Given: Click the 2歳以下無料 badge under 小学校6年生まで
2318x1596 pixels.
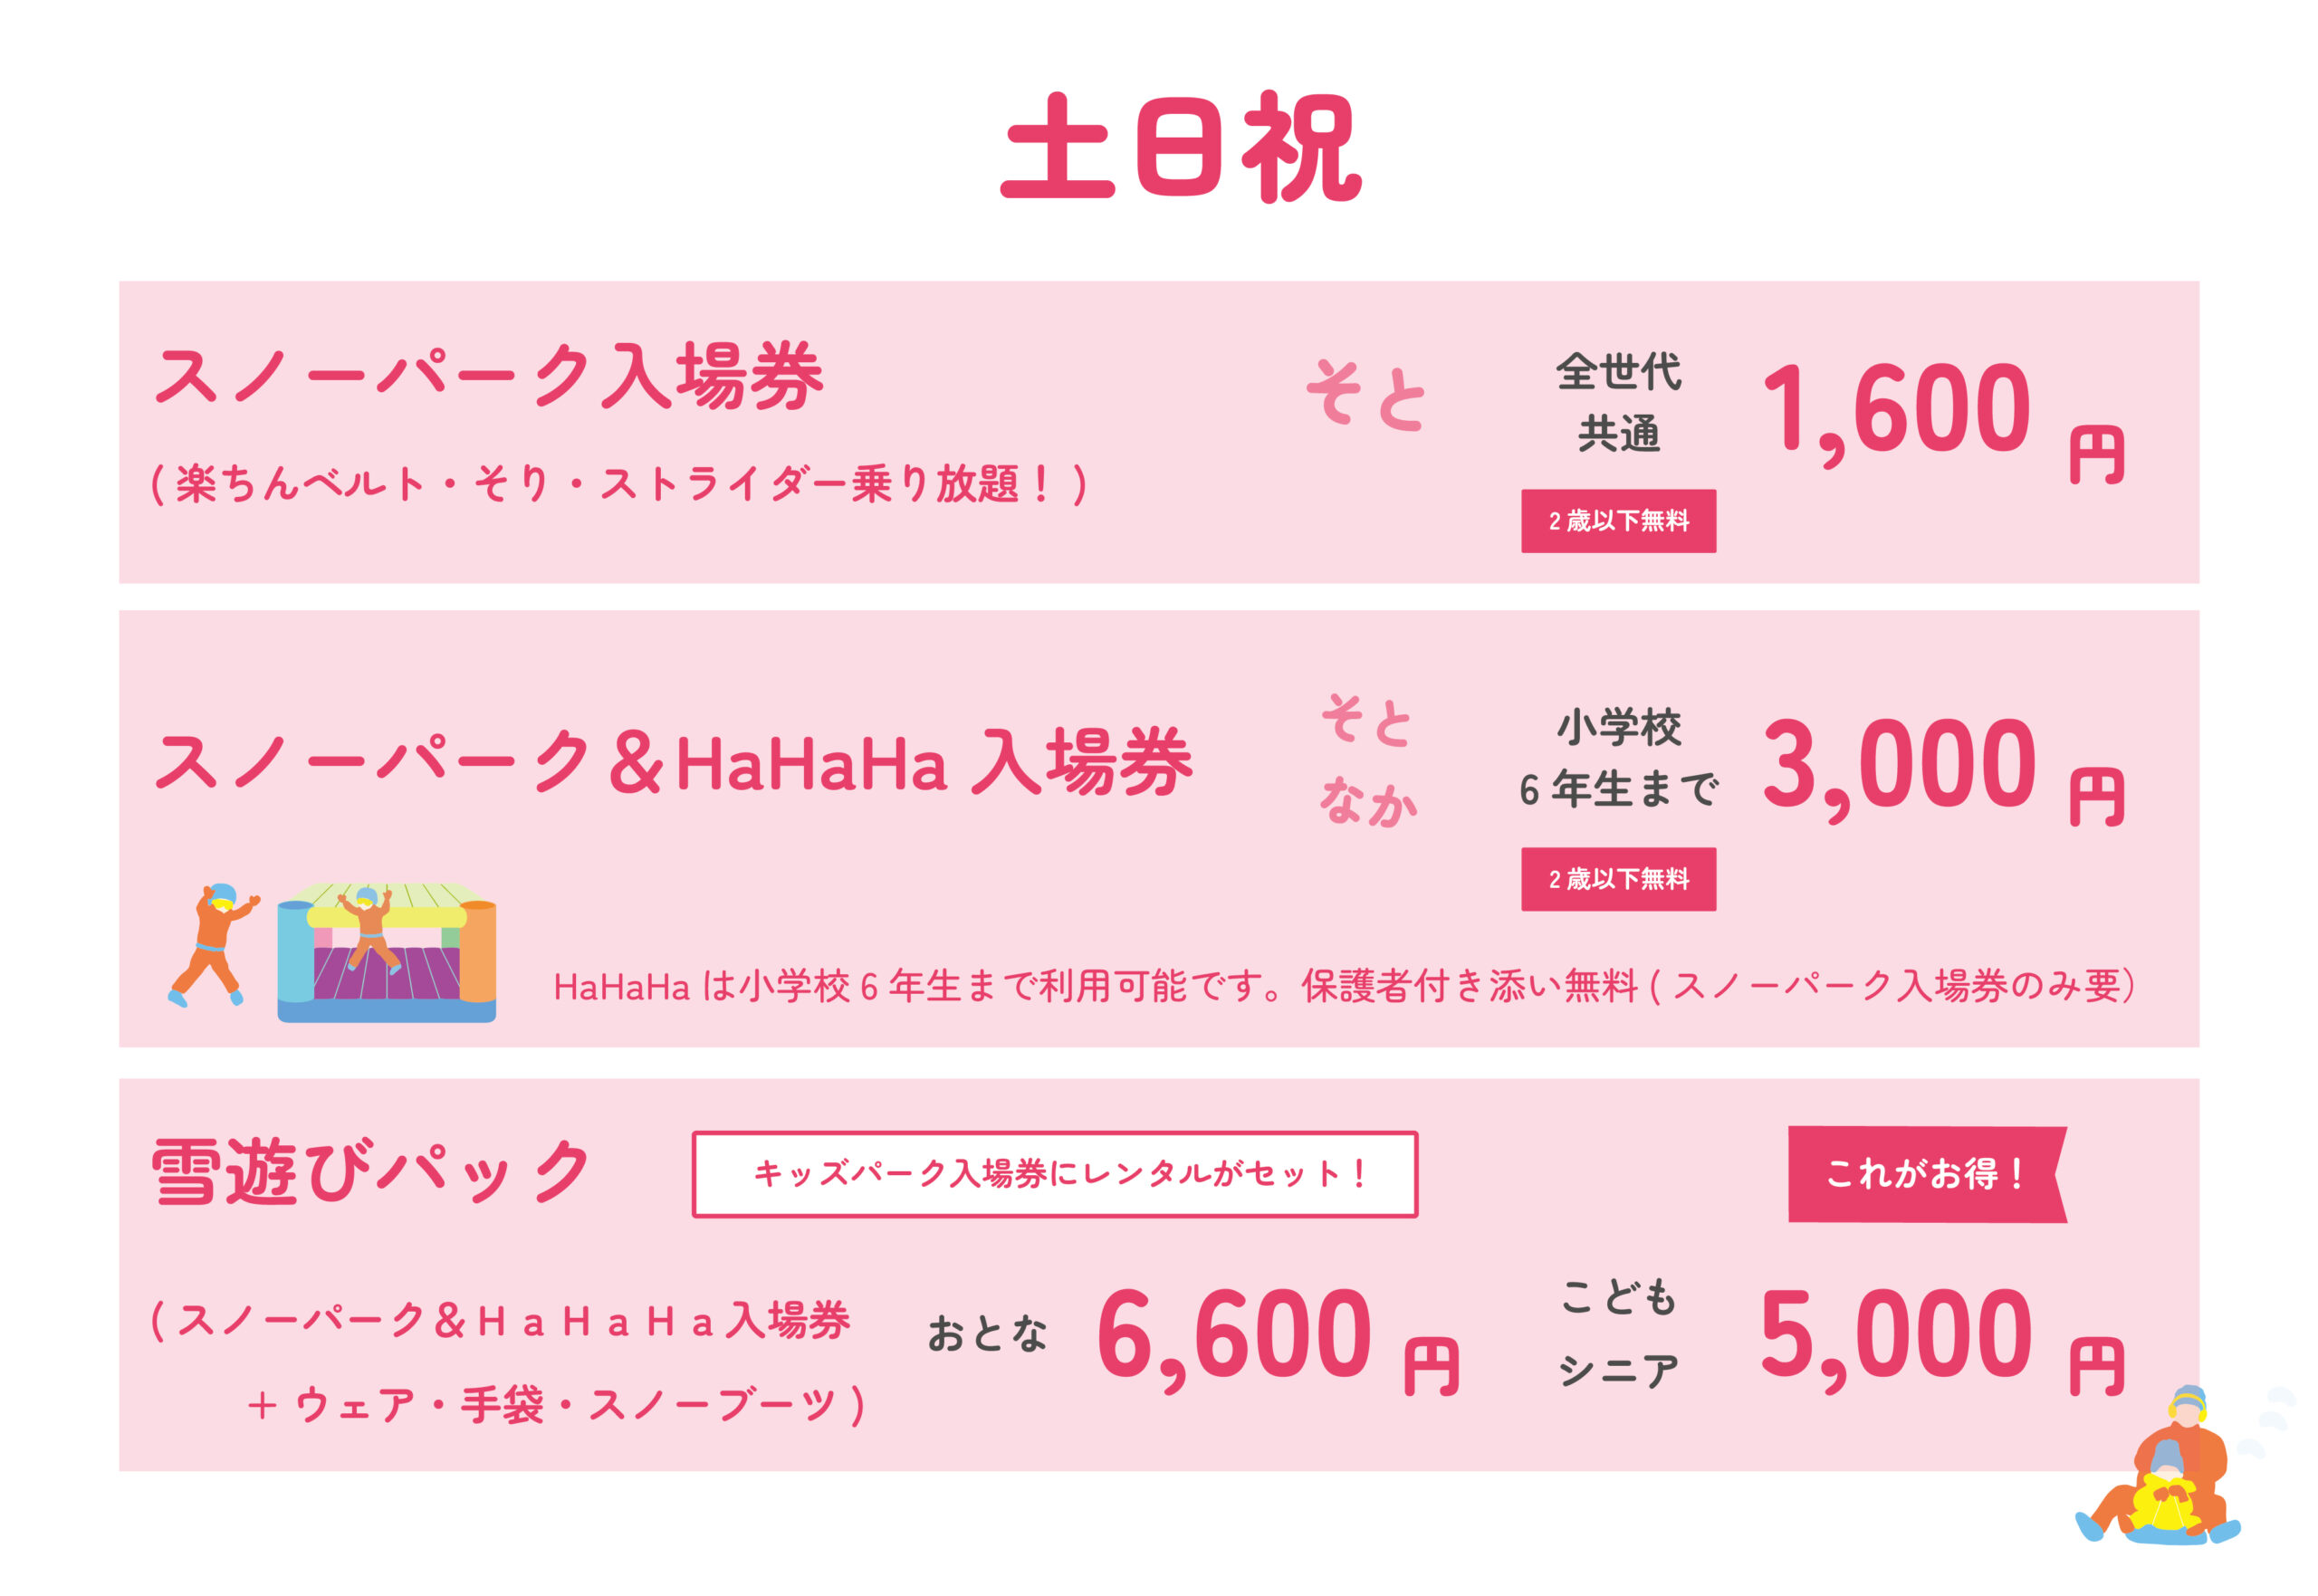Looking at the screenshot, I should (1618, 879).
